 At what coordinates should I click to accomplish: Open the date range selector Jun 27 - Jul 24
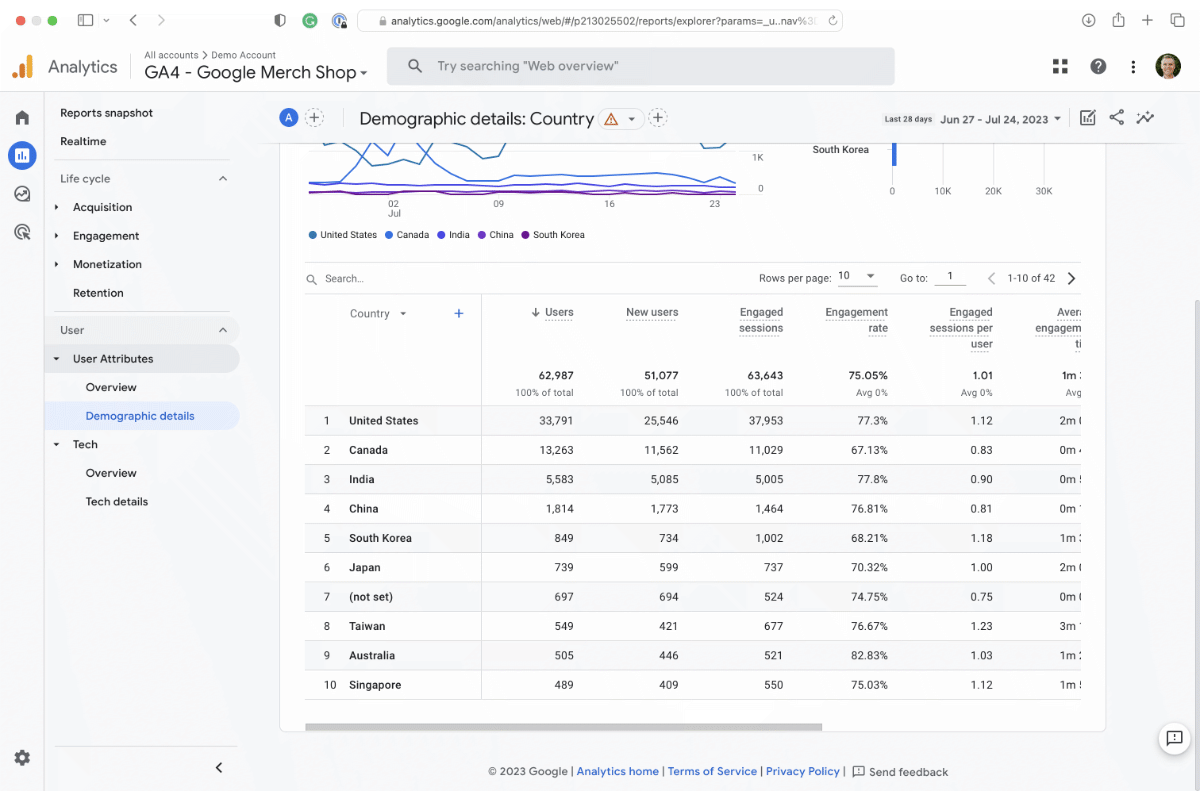[x=1000, y=118]
